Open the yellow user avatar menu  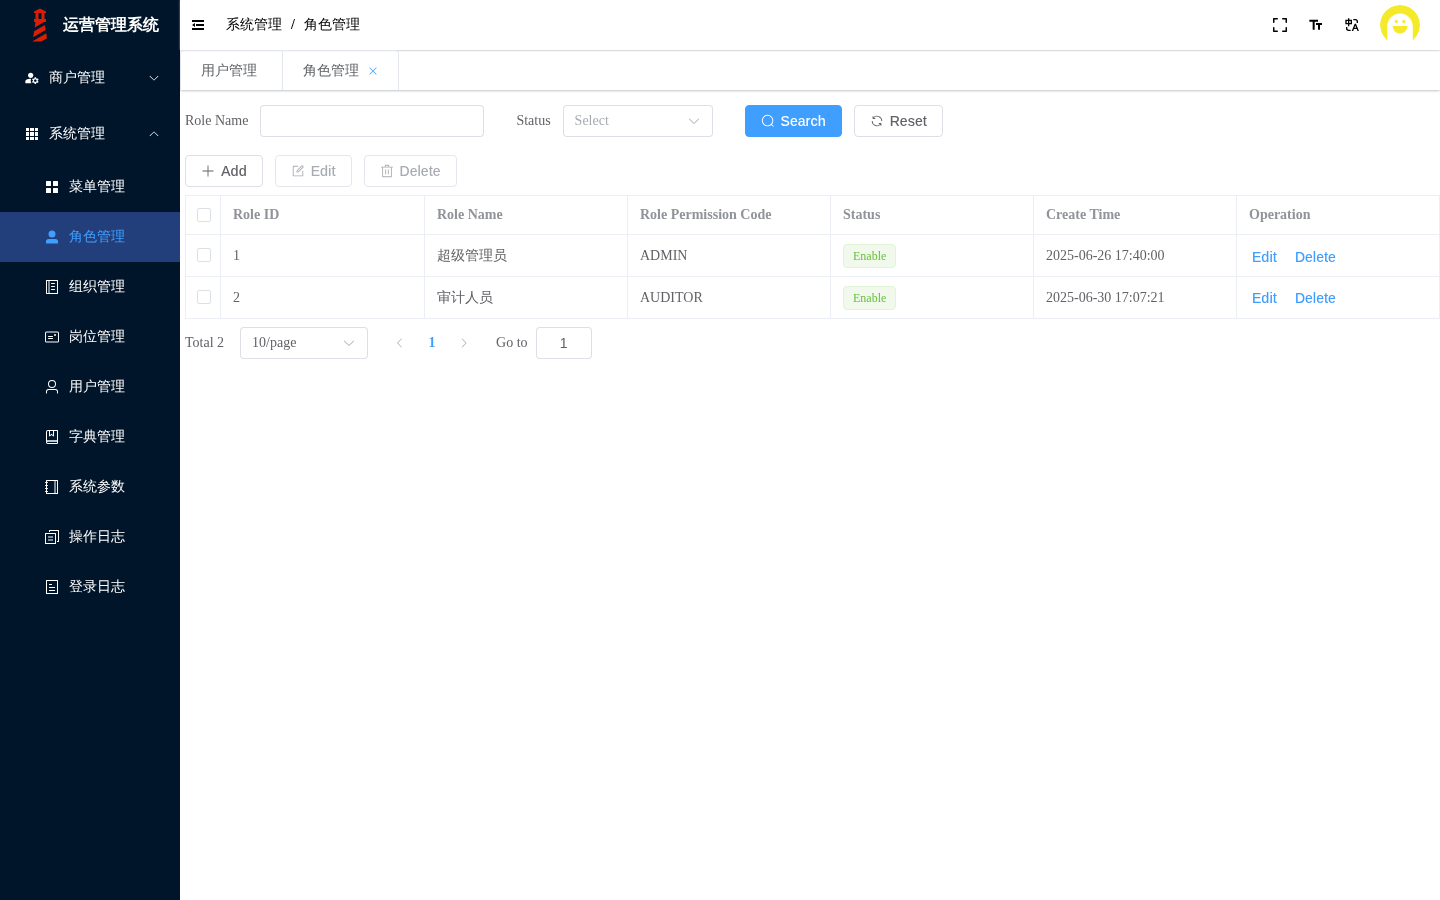1400,25
